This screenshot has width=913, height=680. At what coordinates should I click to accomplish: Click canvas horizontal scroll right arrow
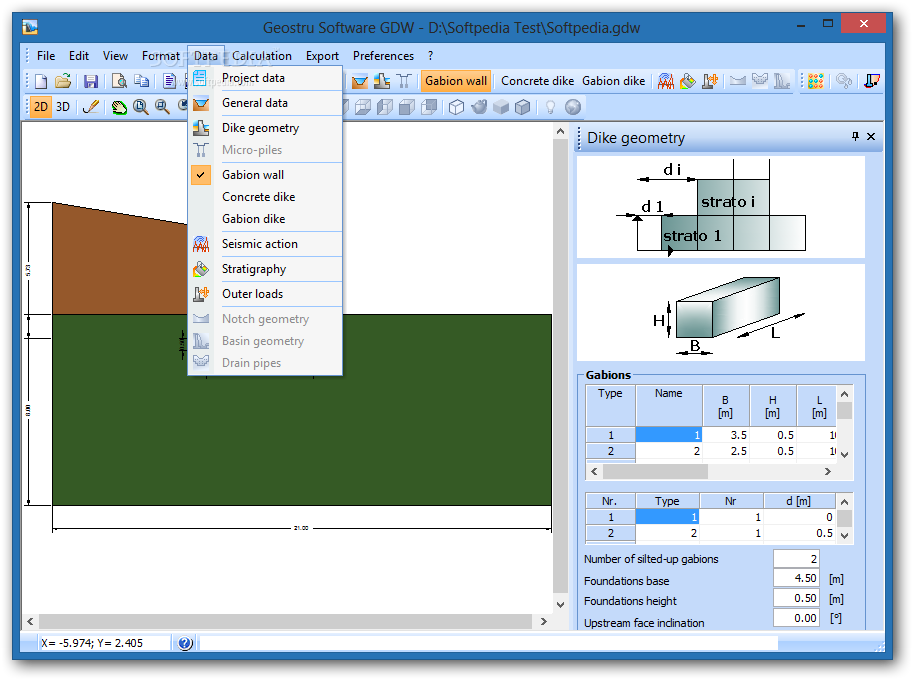coord(543,622)
